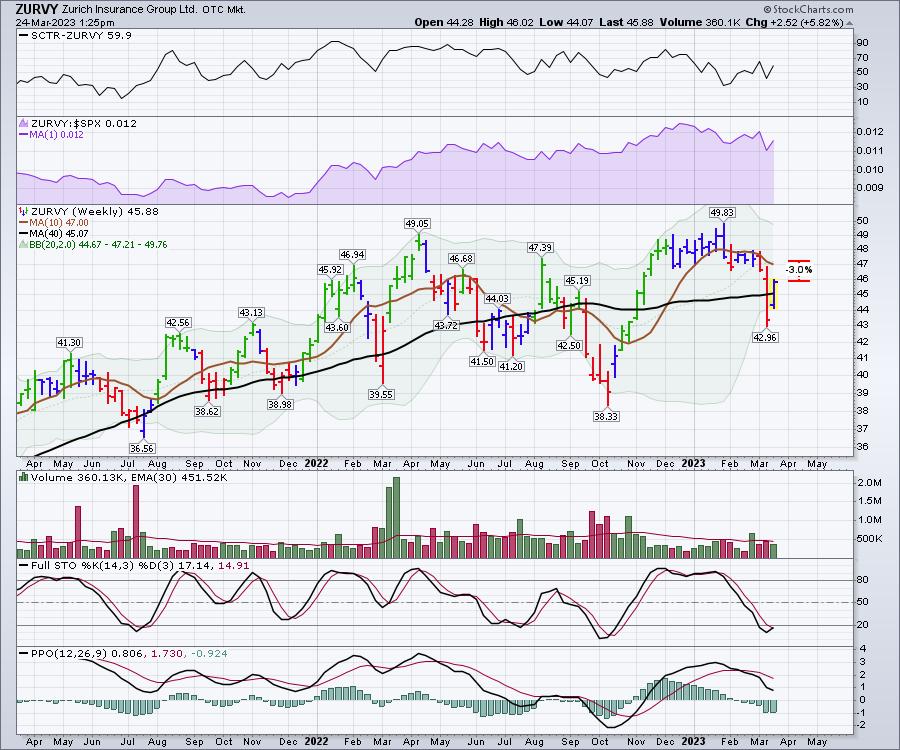This screenshot has width=900, height=750.
Task: Click the -3.0% red range annotation
Action: (799, 269)
